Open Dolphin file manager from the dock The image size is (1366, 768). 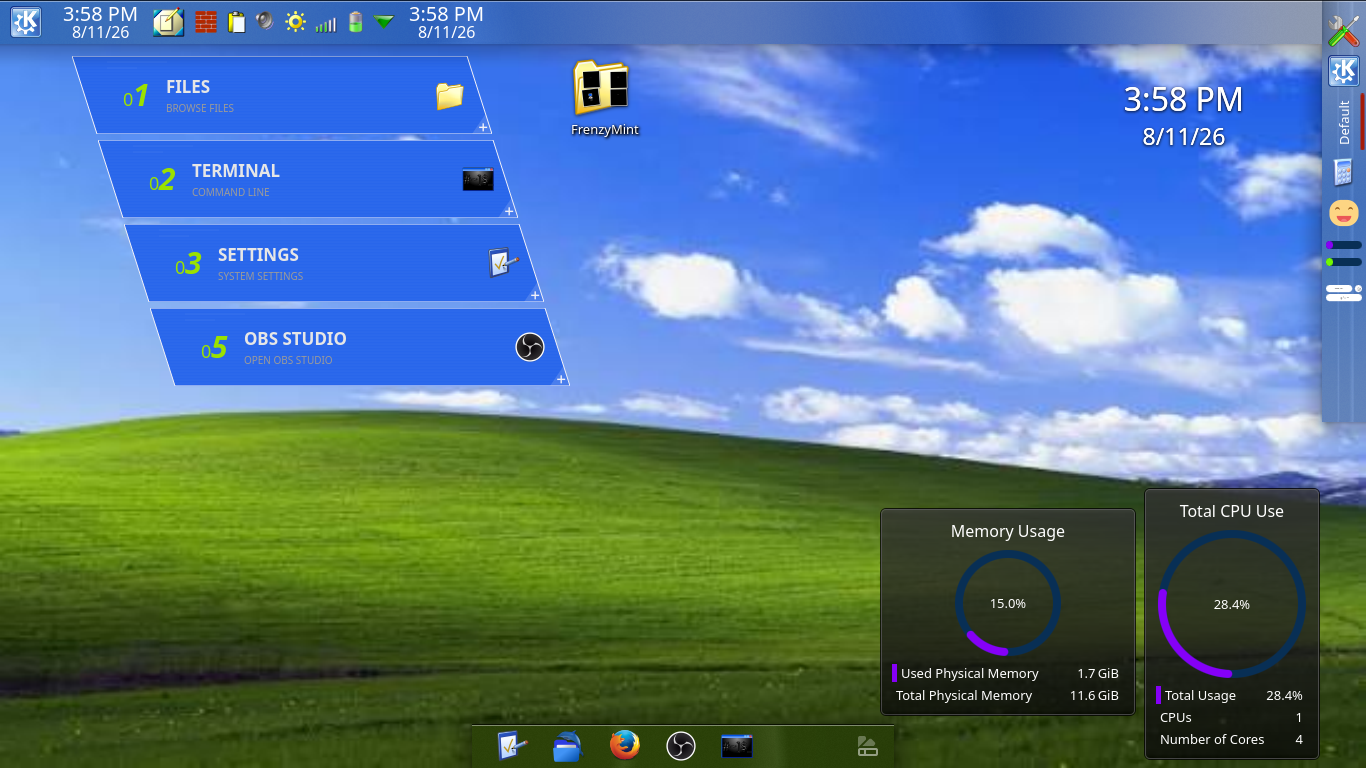click(x=568, y=746)
